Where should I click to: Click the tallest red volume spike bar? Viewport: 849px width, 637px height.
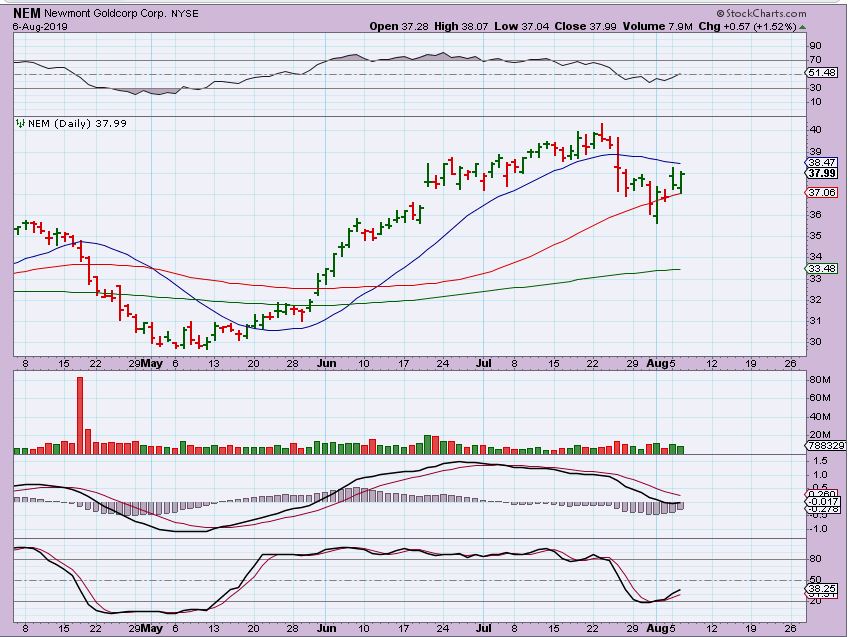click(80, 415)
